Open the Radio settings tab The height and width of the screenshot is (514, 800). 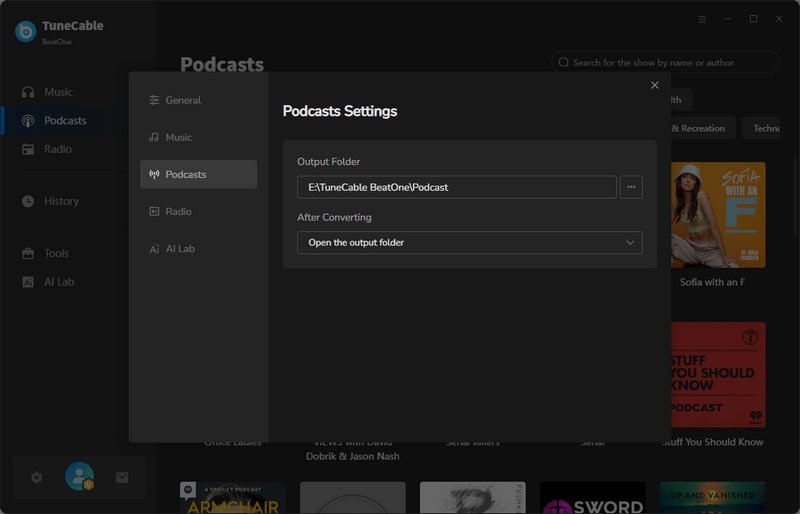pos(198,211)
